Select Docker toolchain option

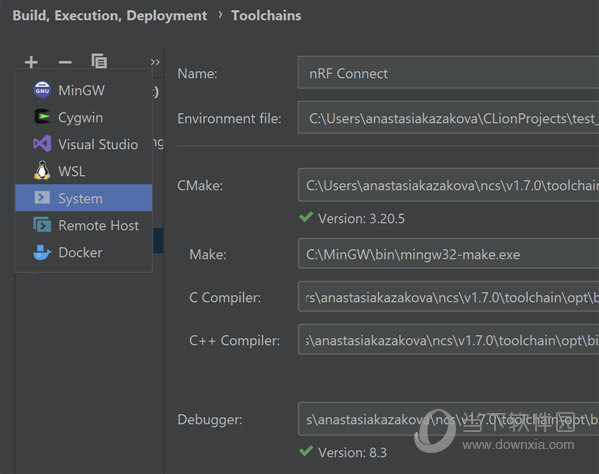[x=84, y=252]
